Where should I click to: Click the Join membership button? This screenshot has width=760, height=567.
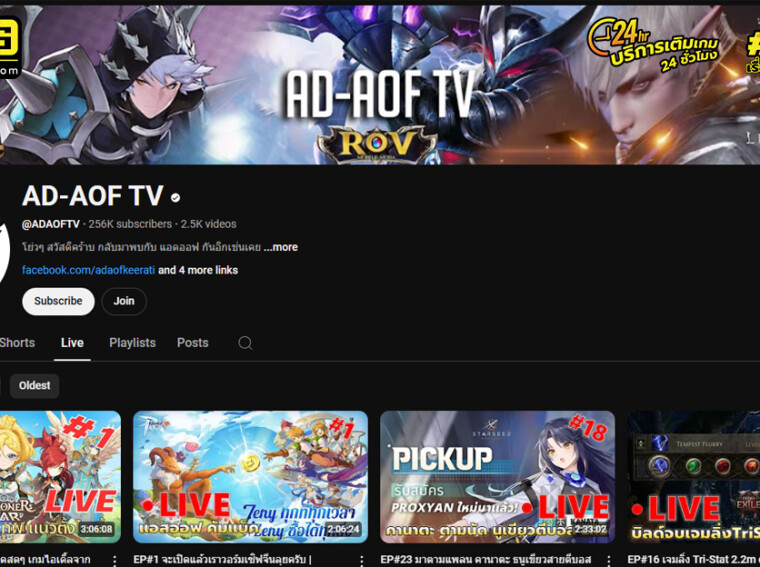click(124, 301)
